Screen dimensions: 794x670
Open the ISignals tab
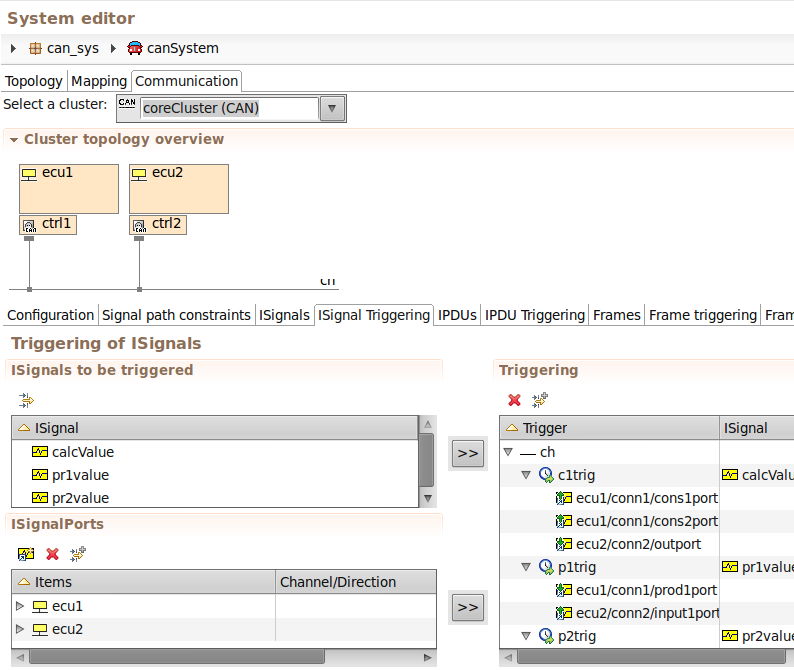click(284, 315)
